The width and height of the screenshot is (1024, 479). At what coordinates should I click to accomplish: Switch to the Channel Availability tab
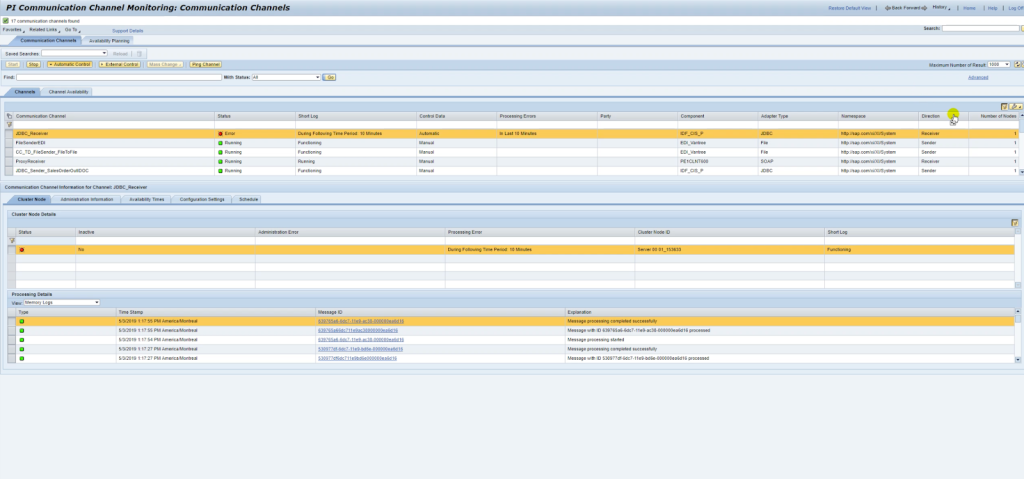point(68,92)
